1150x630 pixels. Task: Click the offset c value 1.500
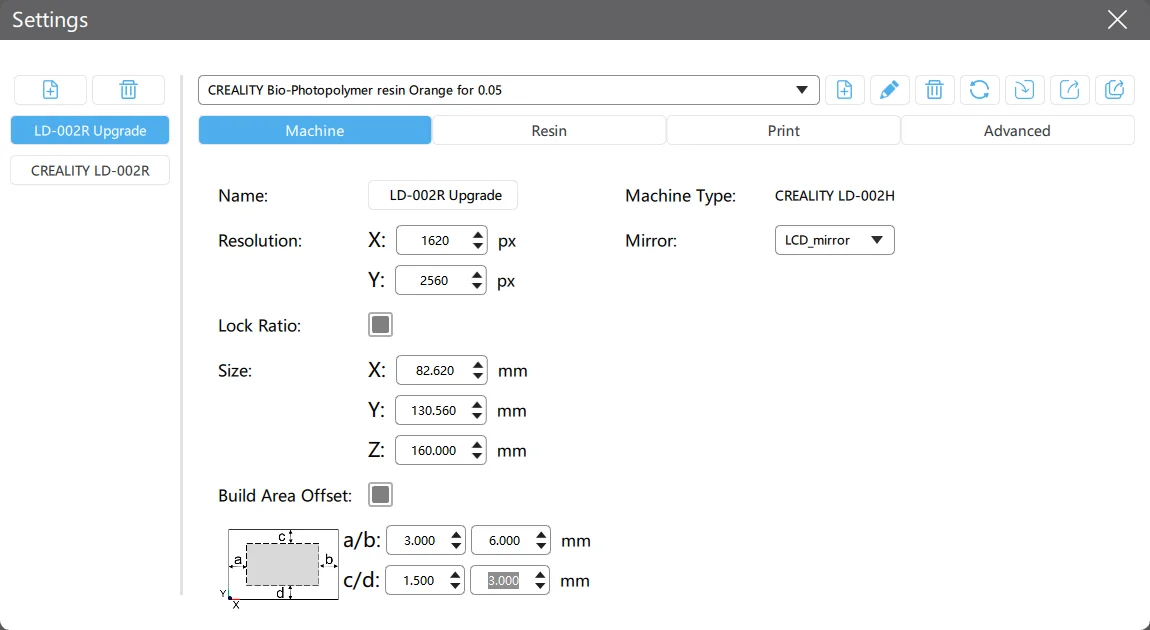coord(418,580)
